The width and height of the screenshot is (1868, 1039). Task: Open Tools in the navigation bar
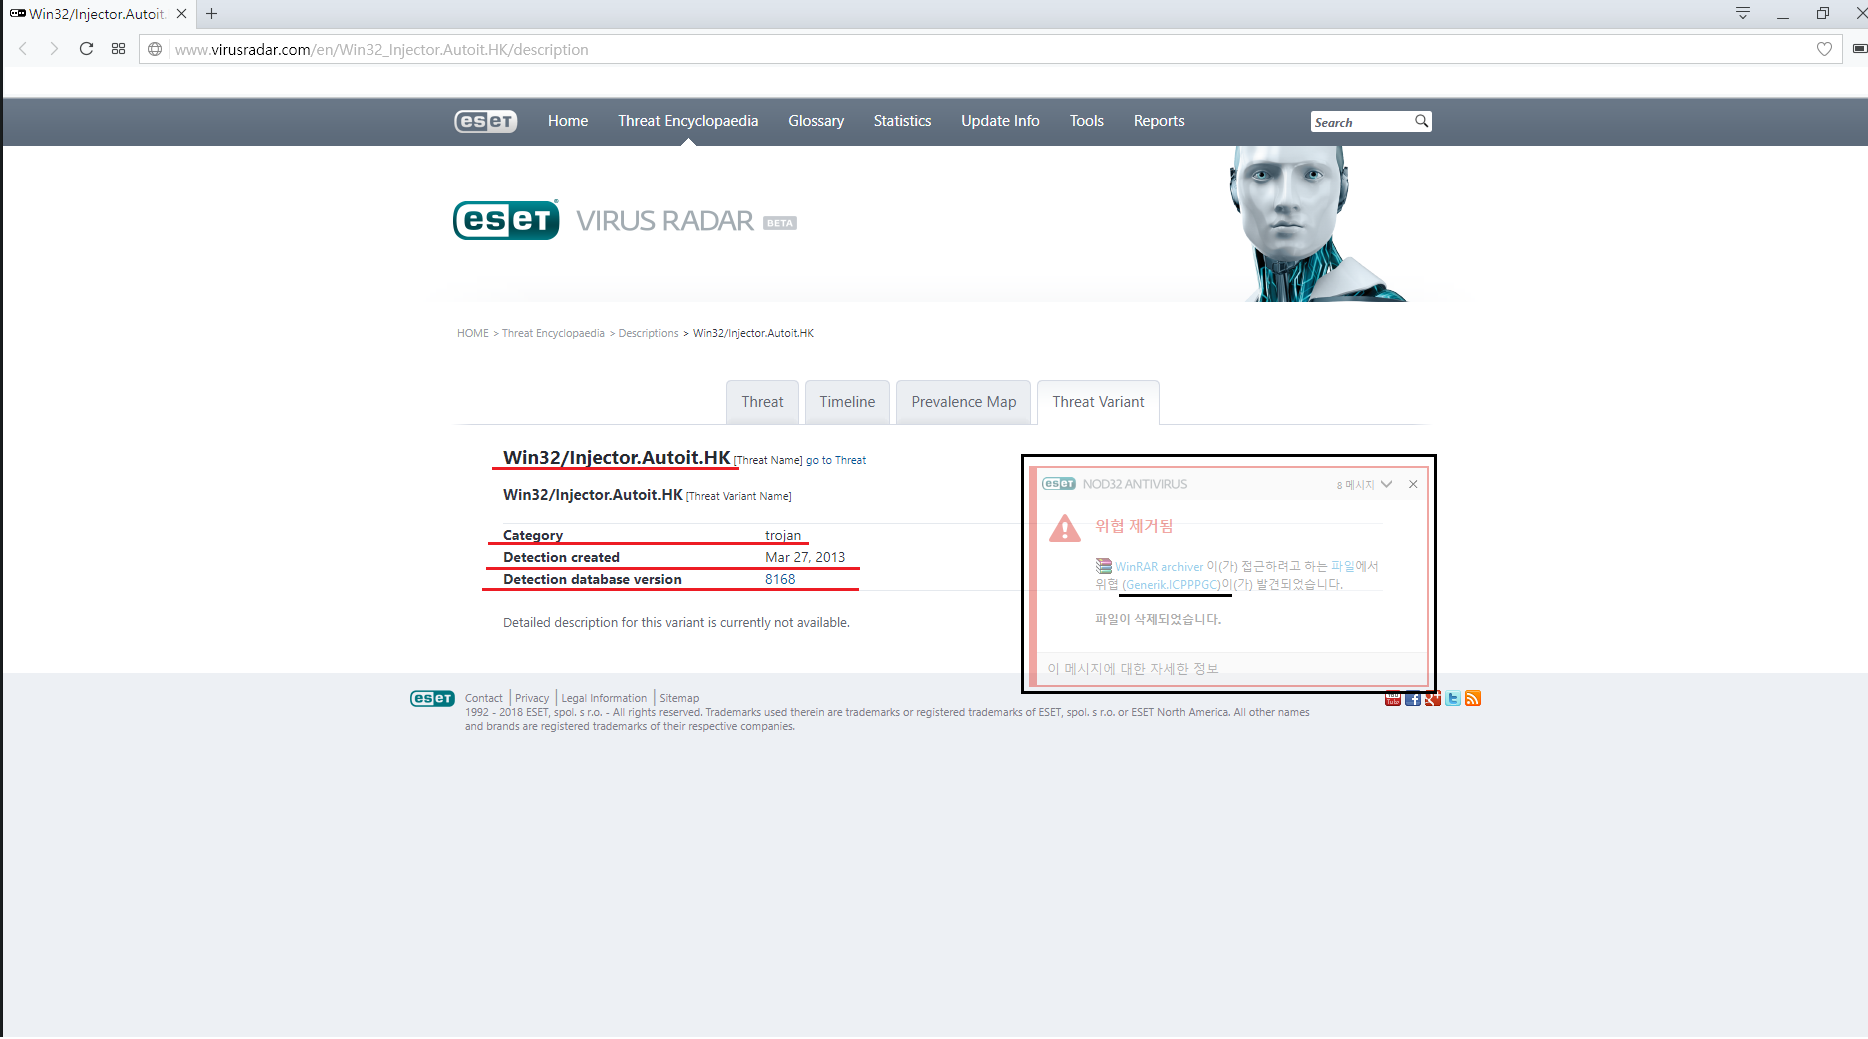click(x=1087, y=121)
